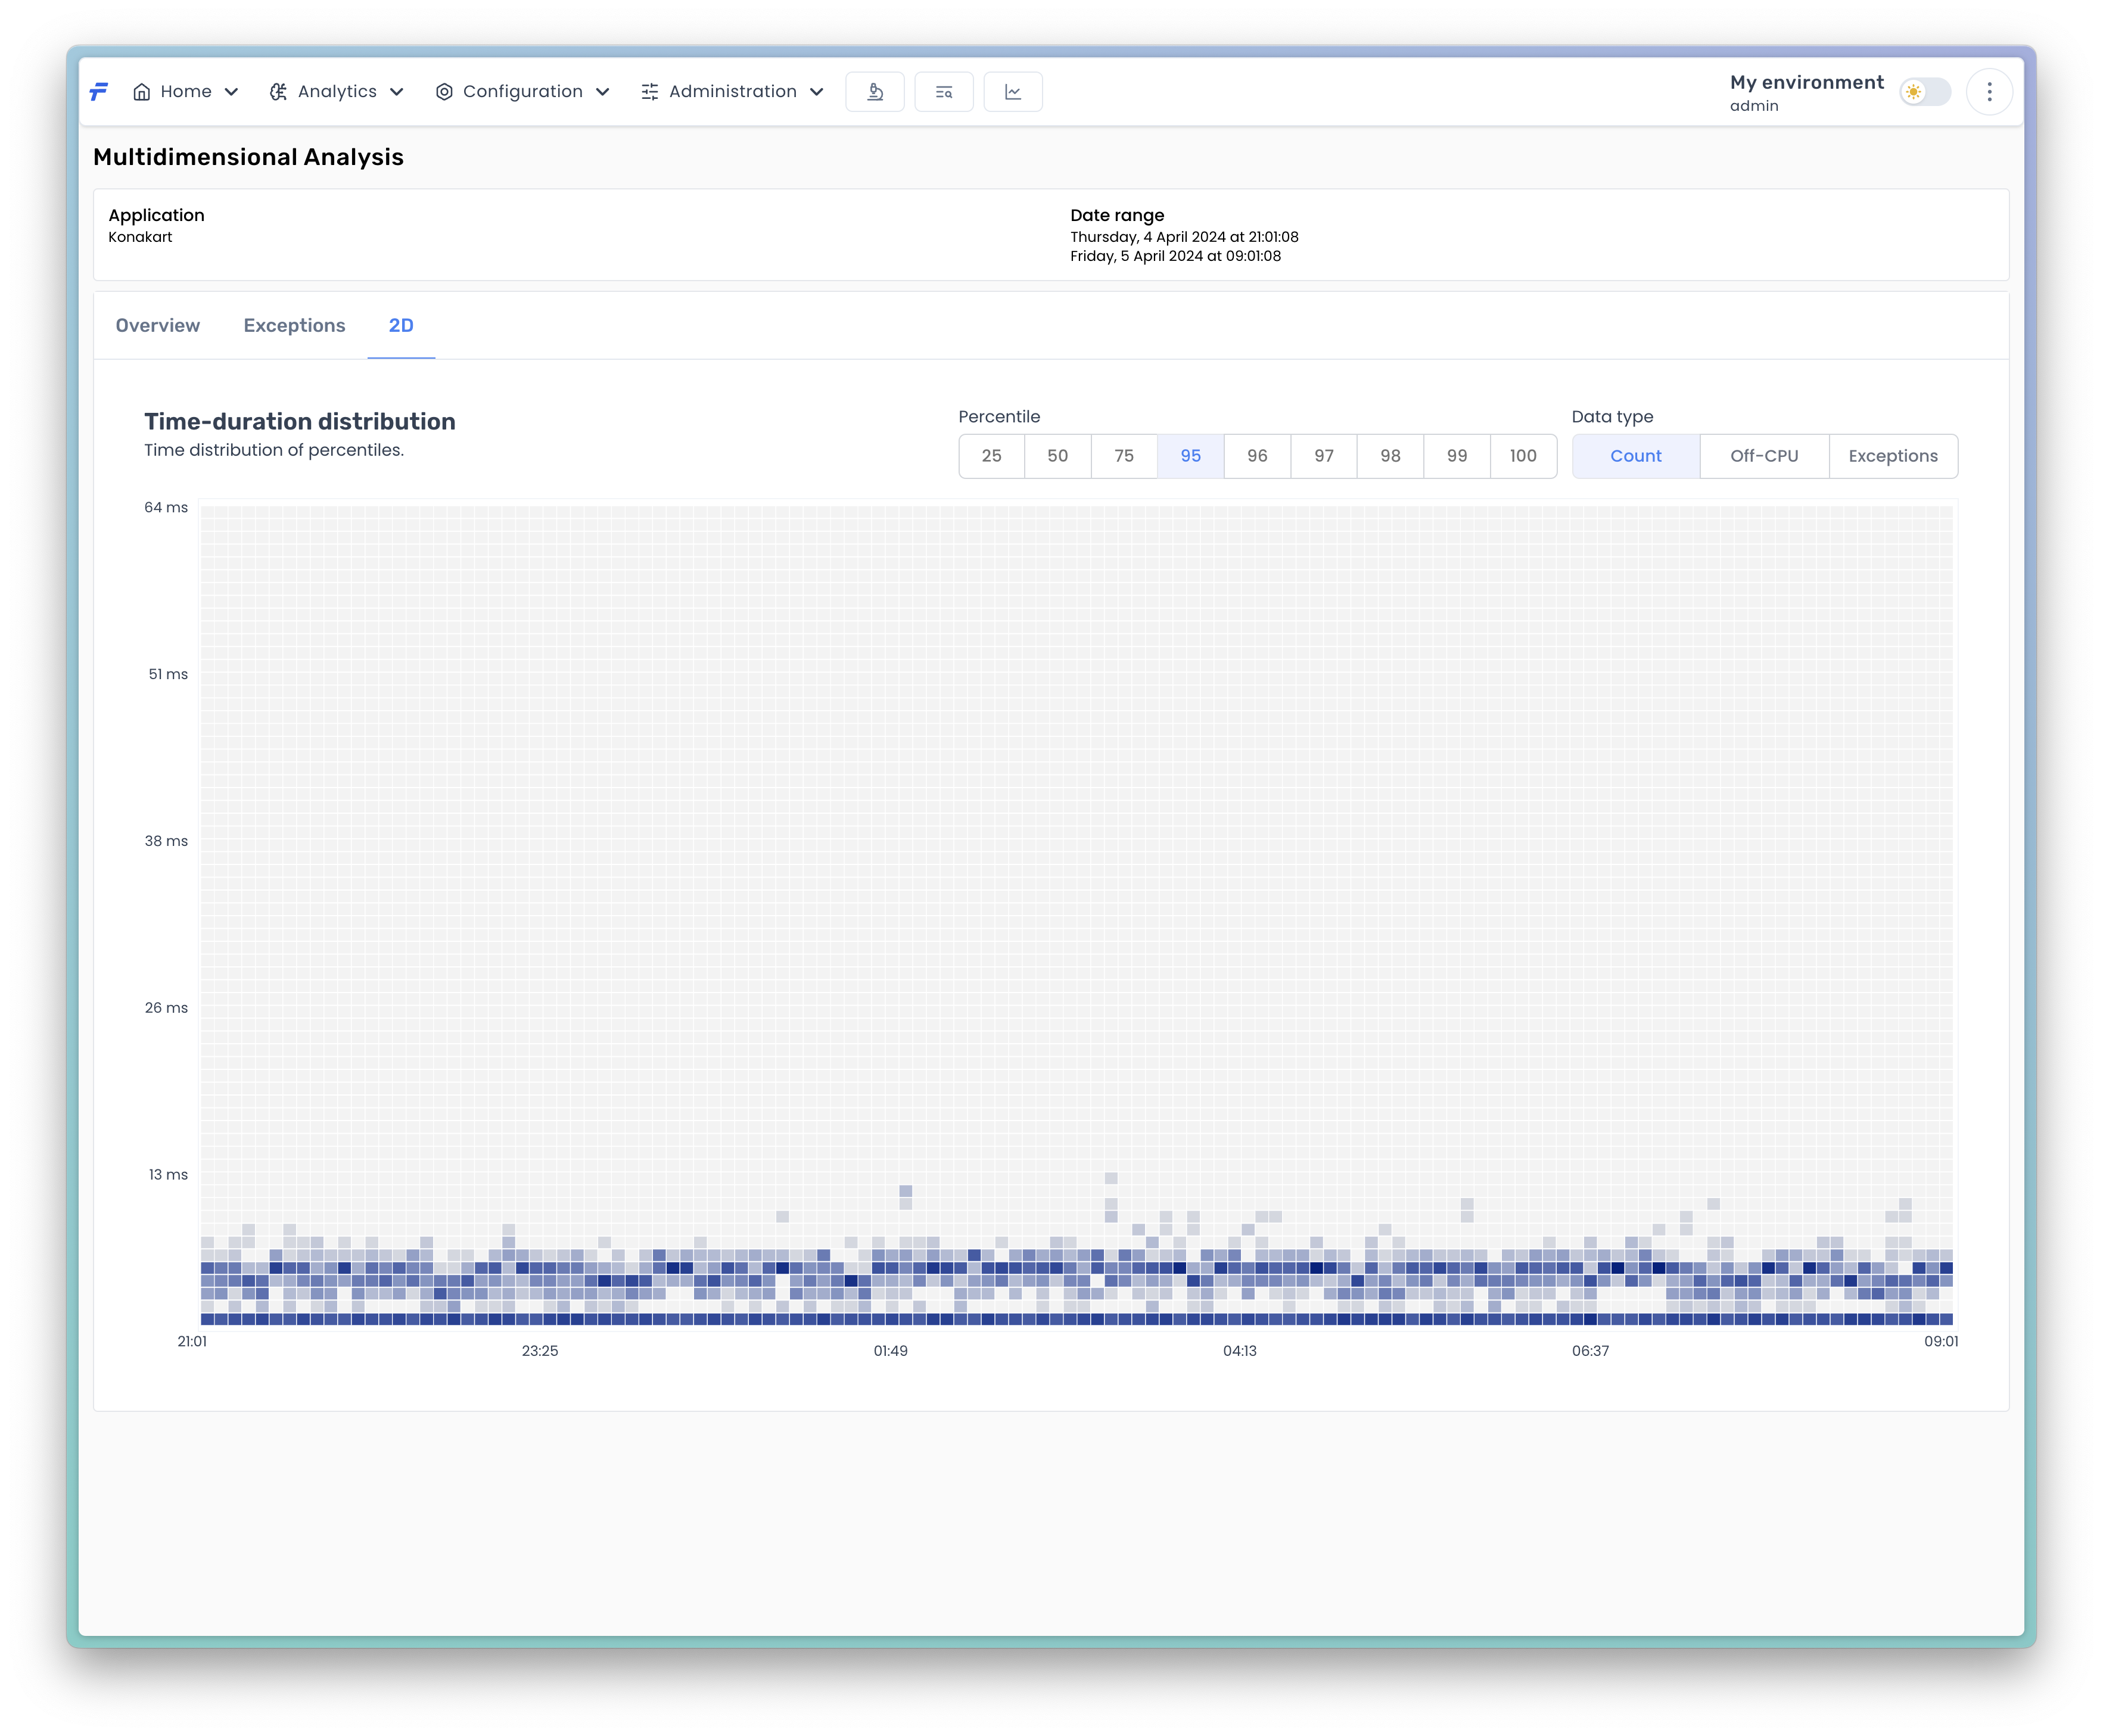This screenshot has width=2103, height=1736.
Task: Open the list search toolbar button
Action: coord(944,92)
